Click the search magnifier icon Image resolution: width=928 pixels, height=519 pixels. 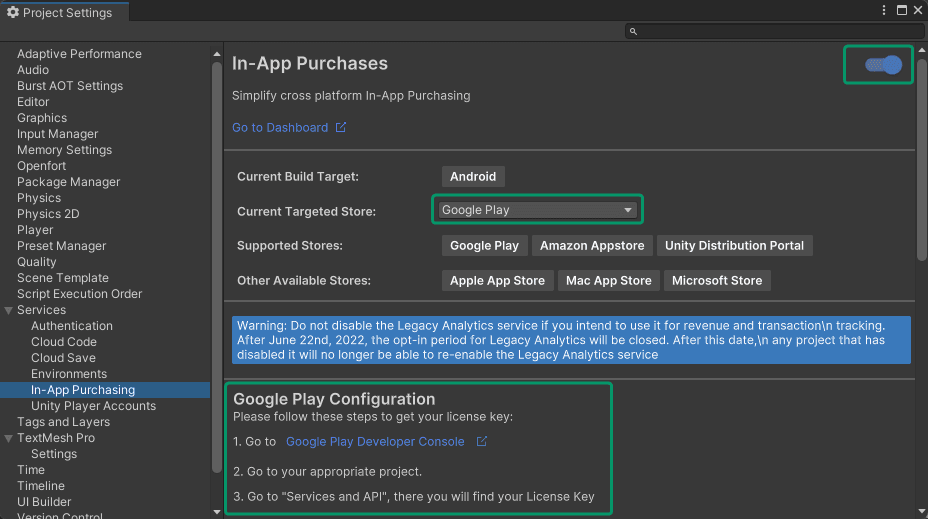633,31
